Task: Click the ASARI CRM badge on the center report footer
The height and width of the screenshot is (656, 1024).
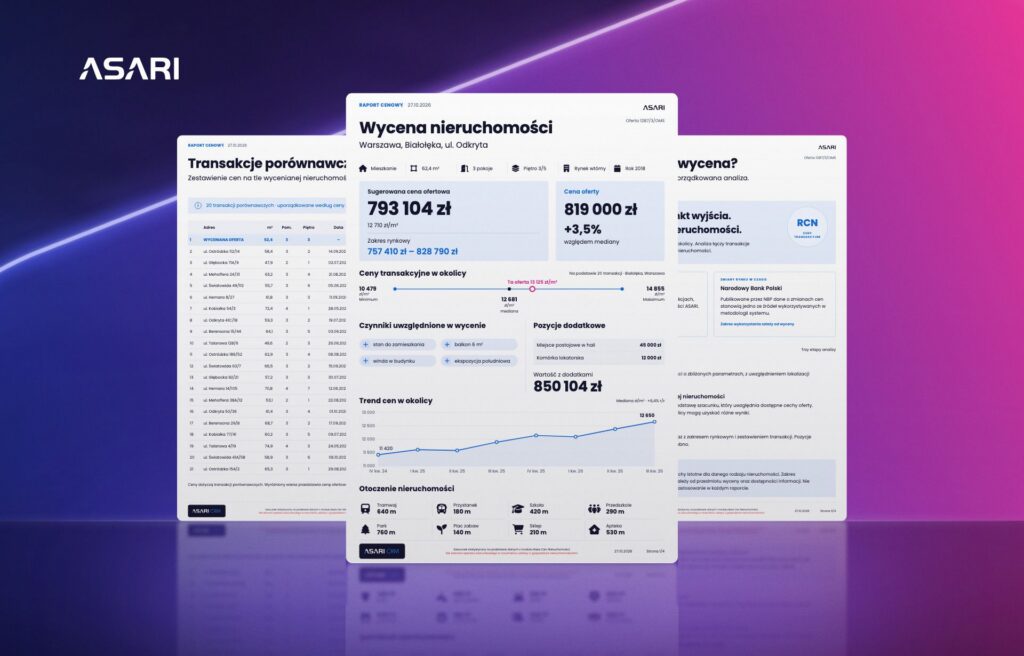Action: point(382,551)
